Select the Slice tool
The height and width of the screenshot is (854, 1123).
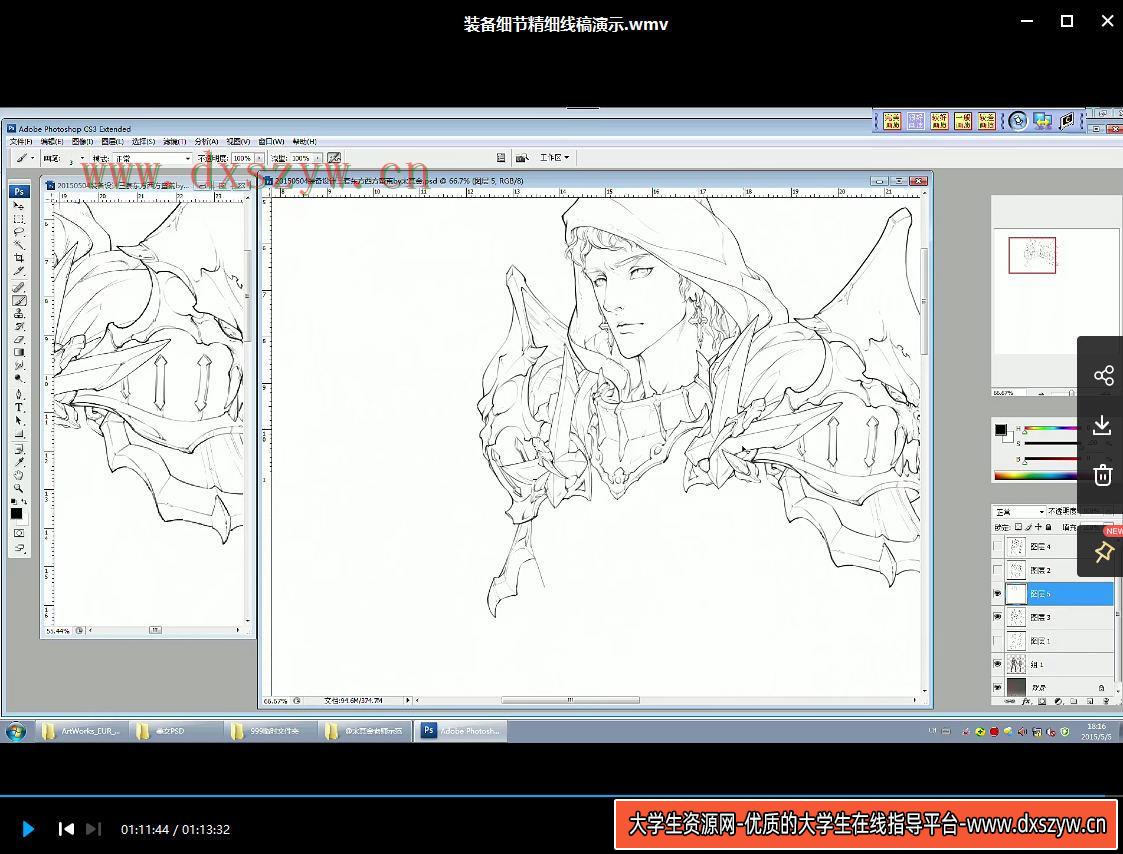coord(19,270)
